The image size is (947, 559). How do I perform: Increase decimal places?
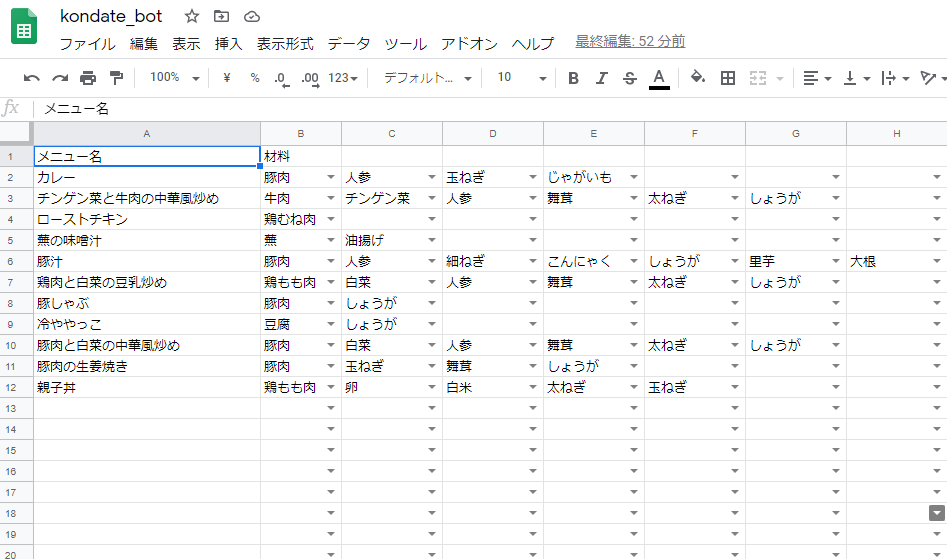[310, 78]
